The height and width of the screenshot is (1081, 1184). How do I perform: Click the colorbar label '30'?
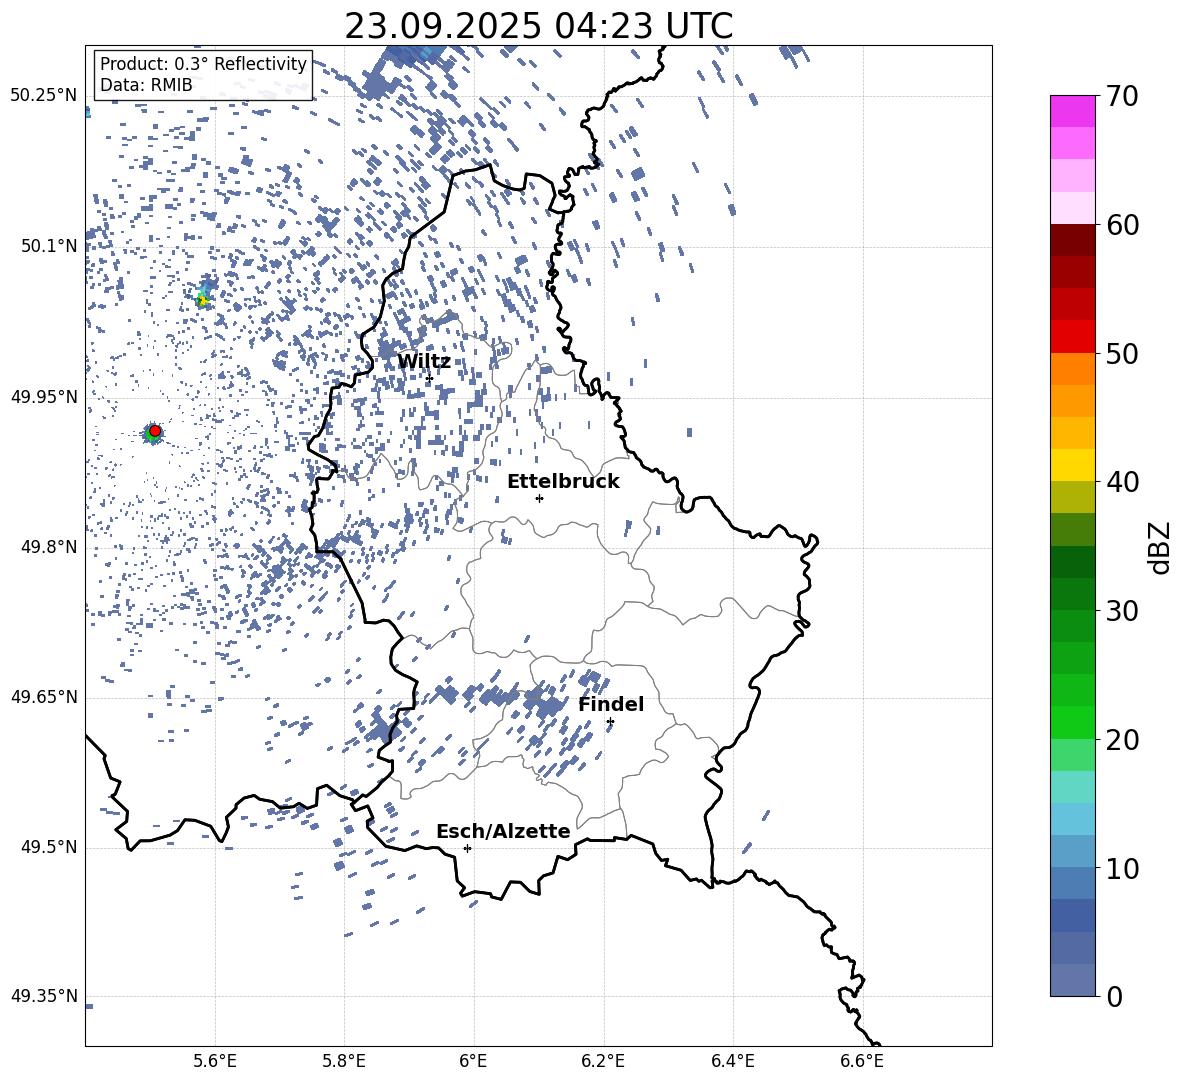click(x=1122, y=611)
